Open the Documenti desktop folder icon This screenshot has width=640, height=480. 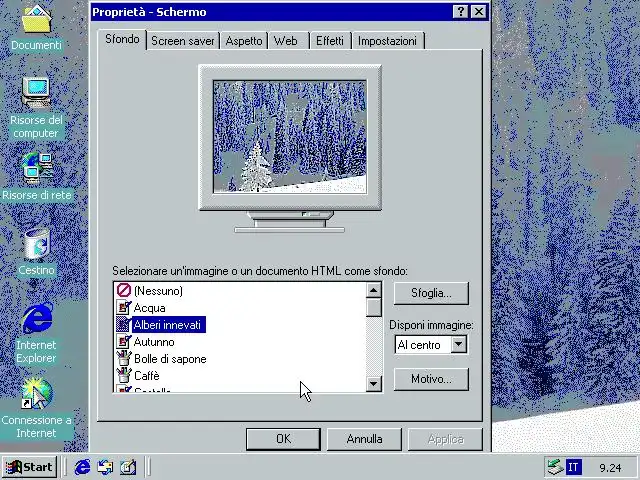coord(36,20)
